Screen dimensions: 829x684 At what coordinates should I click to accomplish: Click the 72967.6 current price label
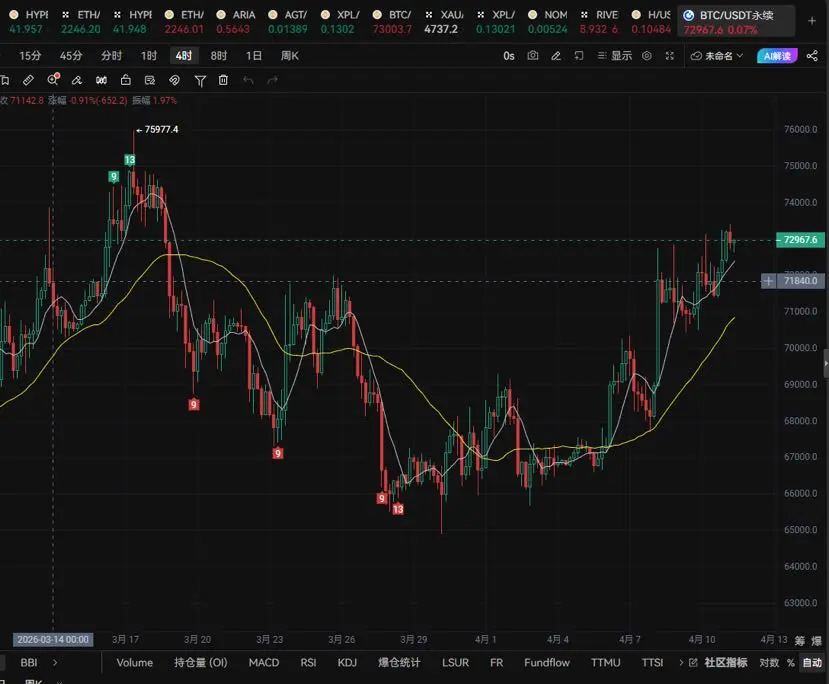[x=800, y=240]
